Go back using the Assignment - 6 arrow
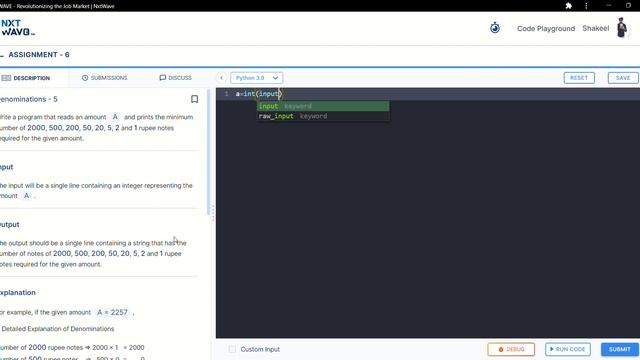The image size is (640, 360). point(2,55)
